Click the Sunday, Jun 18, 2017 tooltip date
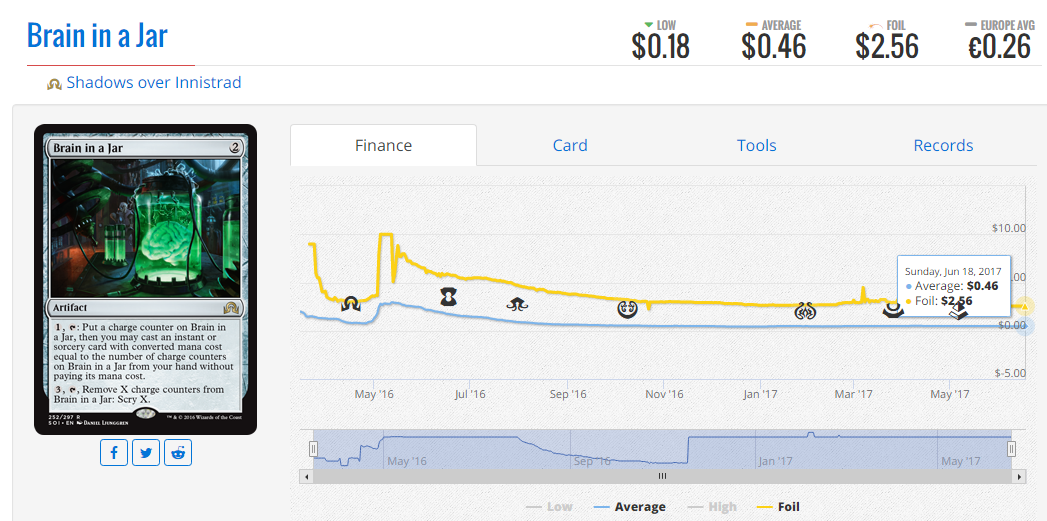This screenshot has height=521, width=1047. 953,272
